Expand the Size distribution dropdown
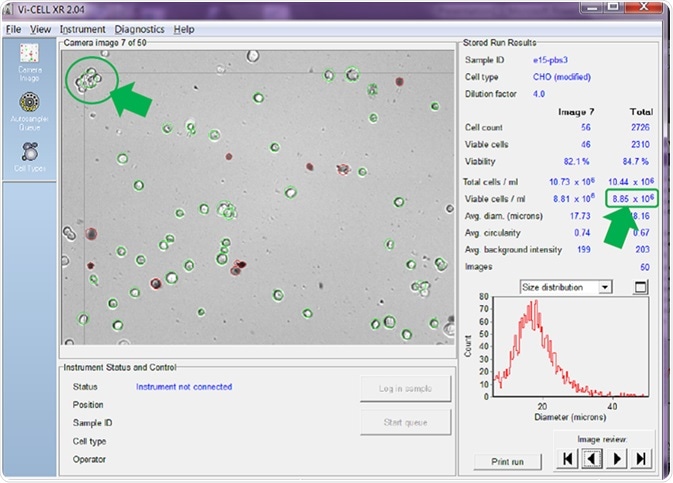The height and width of the screenshot is (483, 673). 603,287
